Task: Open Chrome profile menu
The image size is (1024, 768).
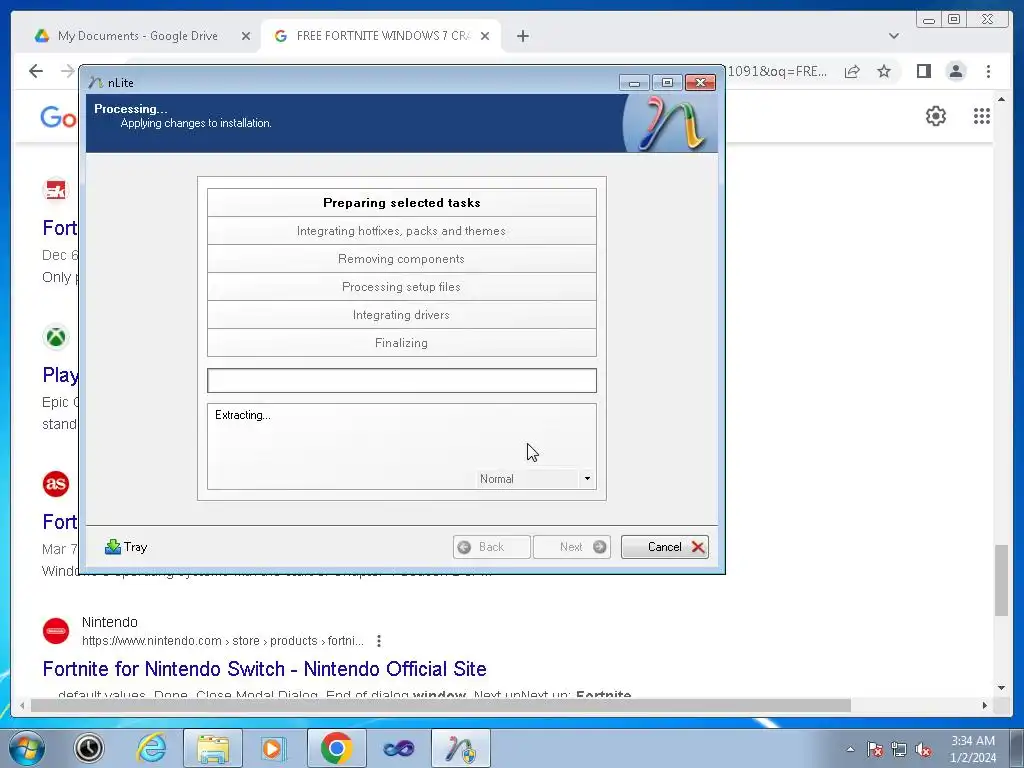Action: 956,71
